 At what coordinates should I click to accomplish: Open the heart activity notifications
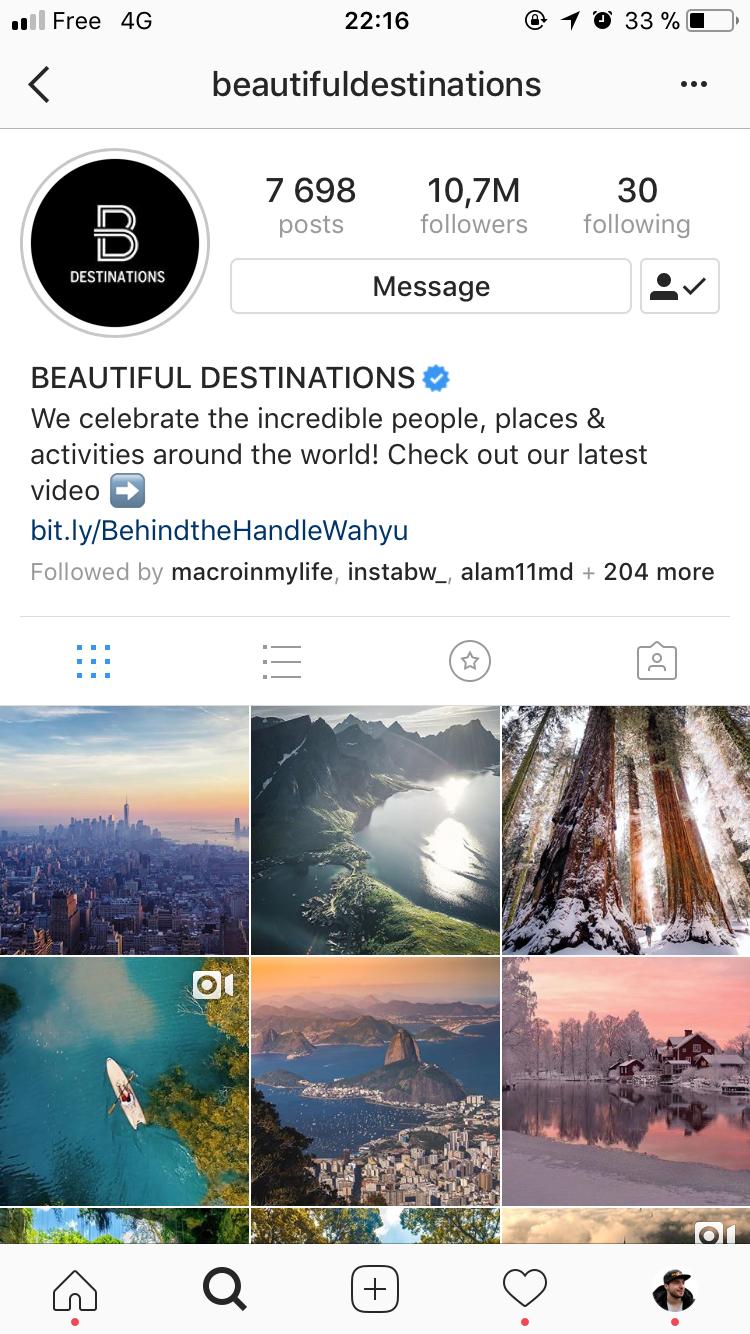[x=525, y=1288]
